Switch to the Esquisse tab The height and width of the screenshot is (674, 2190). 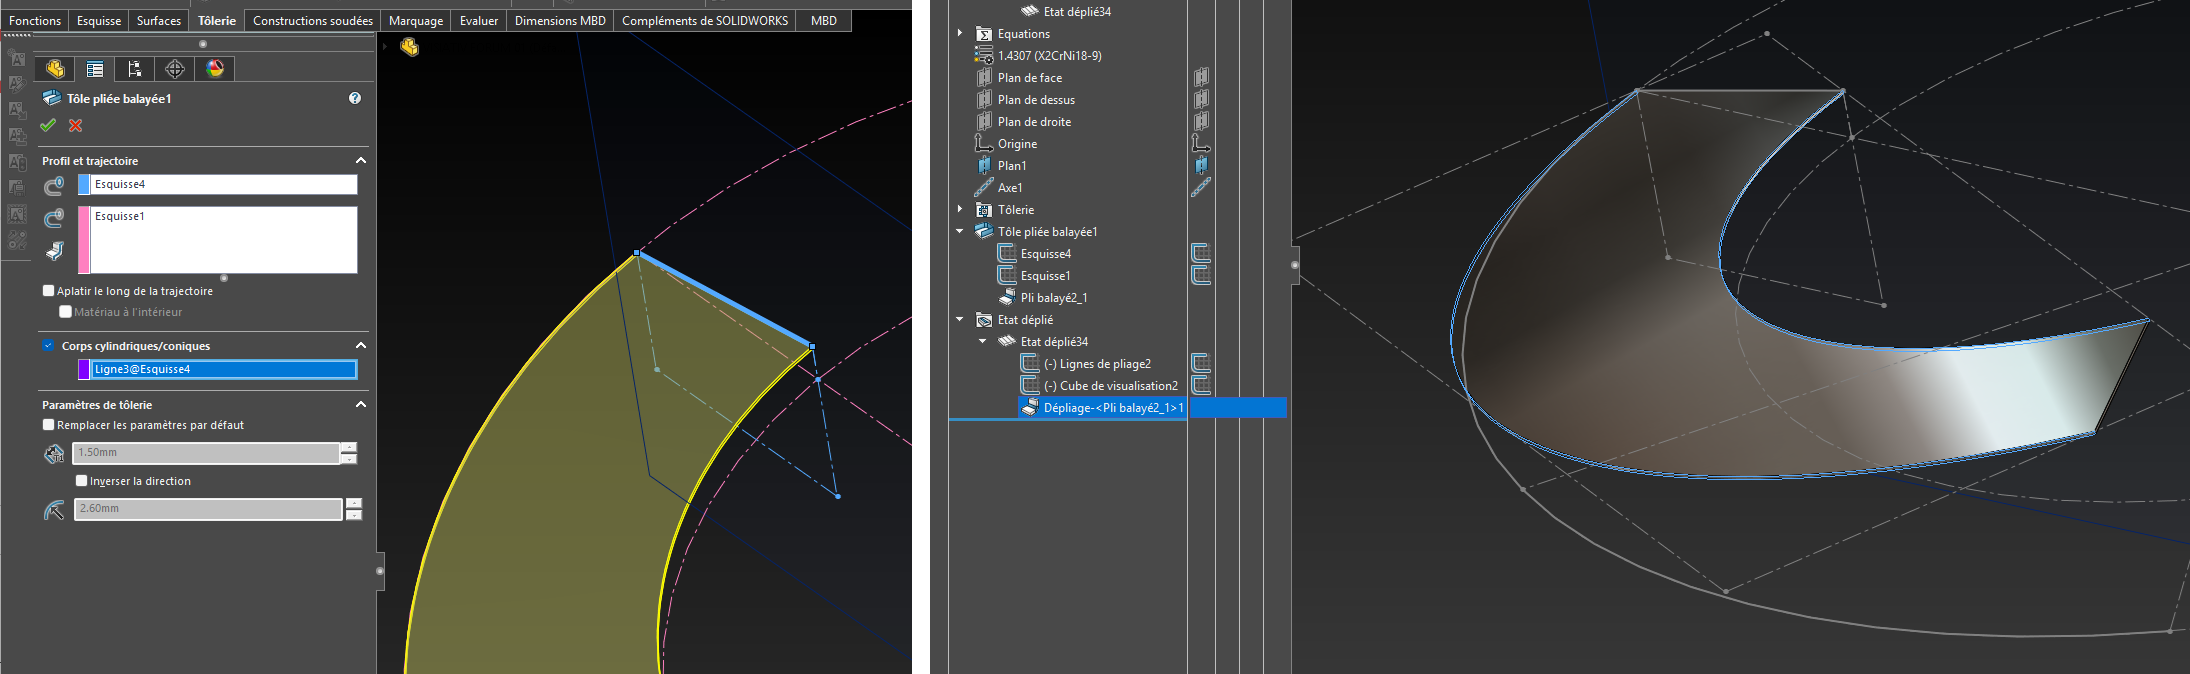pyautogui.click(x=99, y=20)
